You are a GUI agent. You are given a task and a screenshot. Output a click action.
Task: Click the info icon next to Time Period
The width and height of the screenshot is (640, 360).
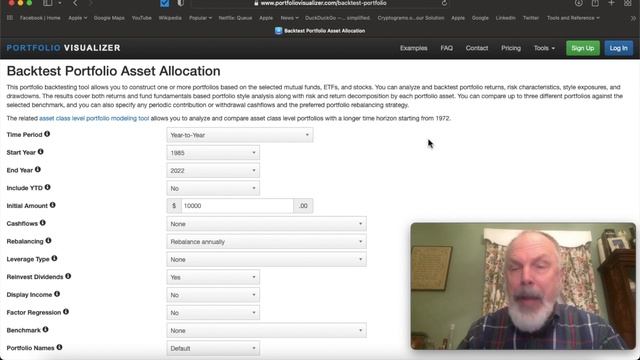point(47,134)
